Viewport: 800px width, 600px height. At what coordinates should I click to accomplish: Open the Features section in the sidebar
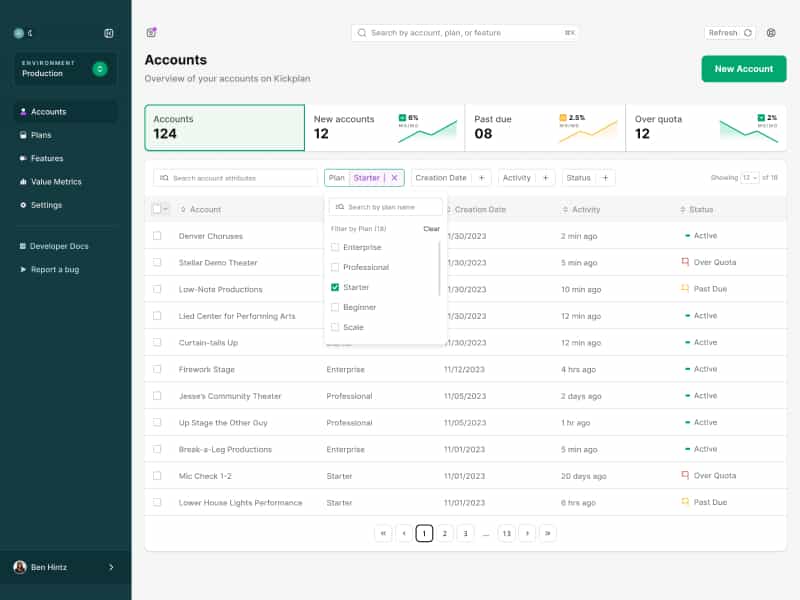[x=44, y=156]
